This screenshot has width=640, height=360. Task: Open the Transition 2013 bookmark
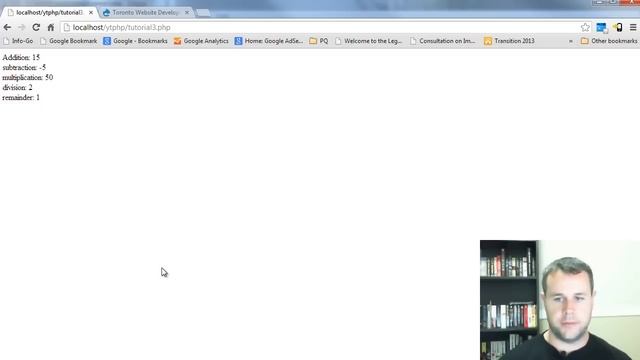point(509,41)
